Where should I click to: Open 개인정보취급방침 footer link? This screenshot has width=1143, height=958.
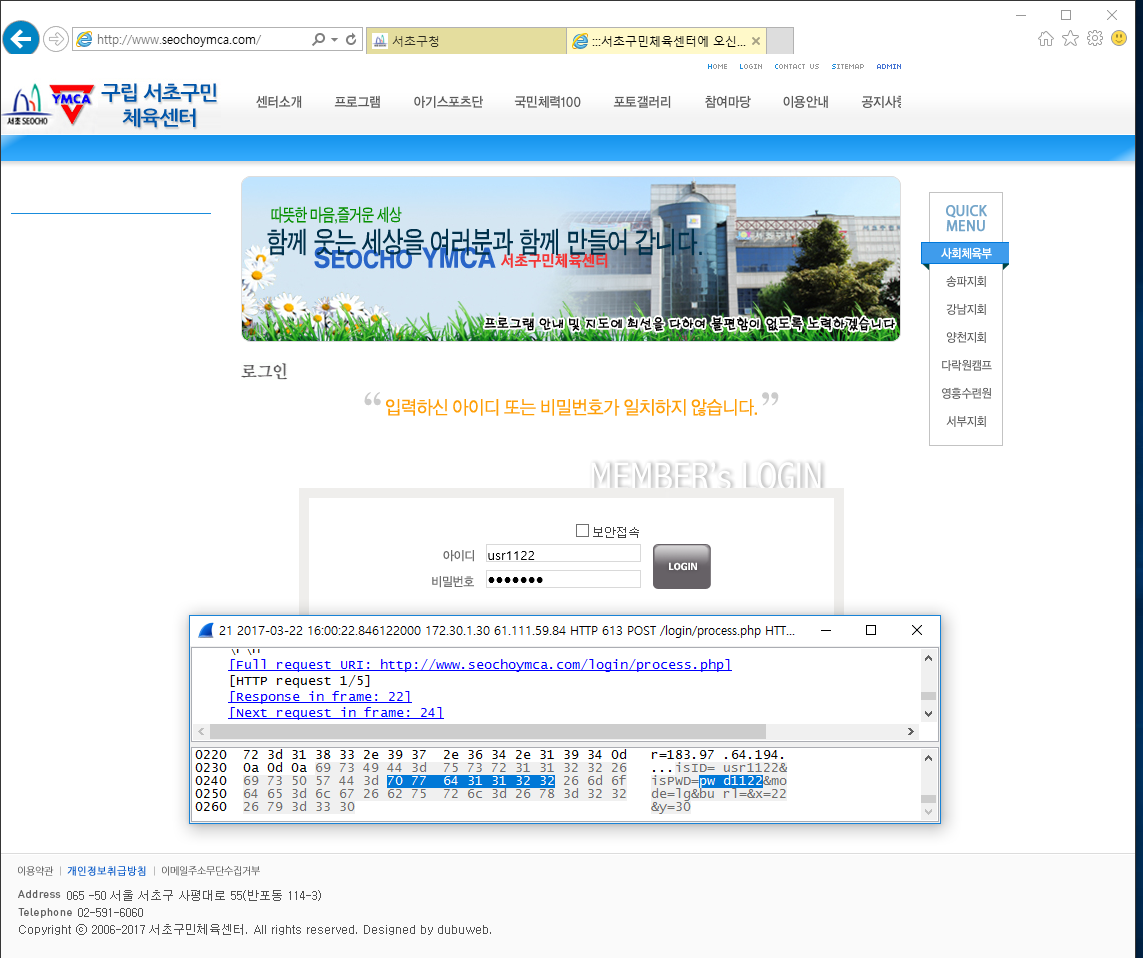point(106,871)
